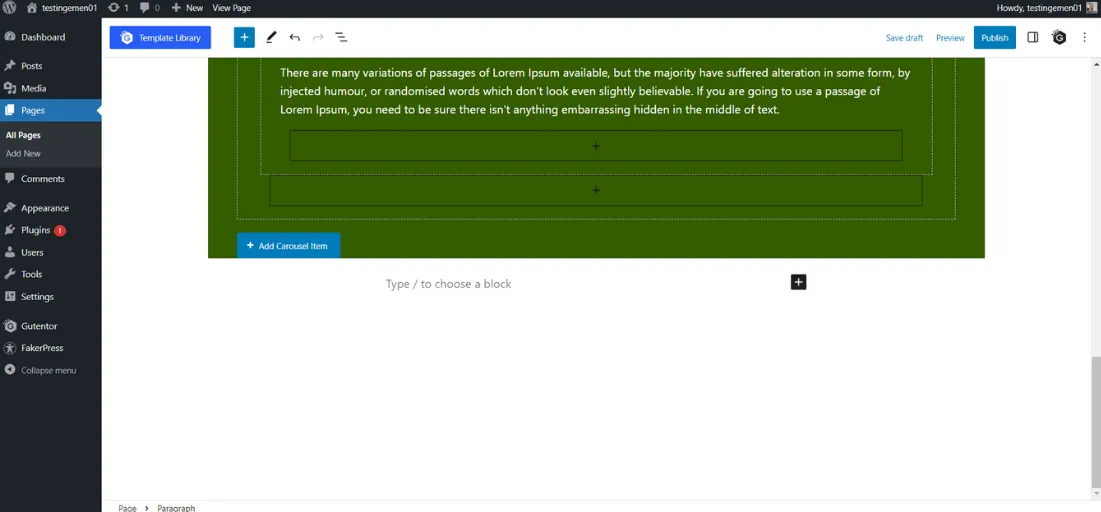Image resolution: width=1101 pixels, height=512 pixels.
Task: Open document overview list view
Action: point(341,37)
